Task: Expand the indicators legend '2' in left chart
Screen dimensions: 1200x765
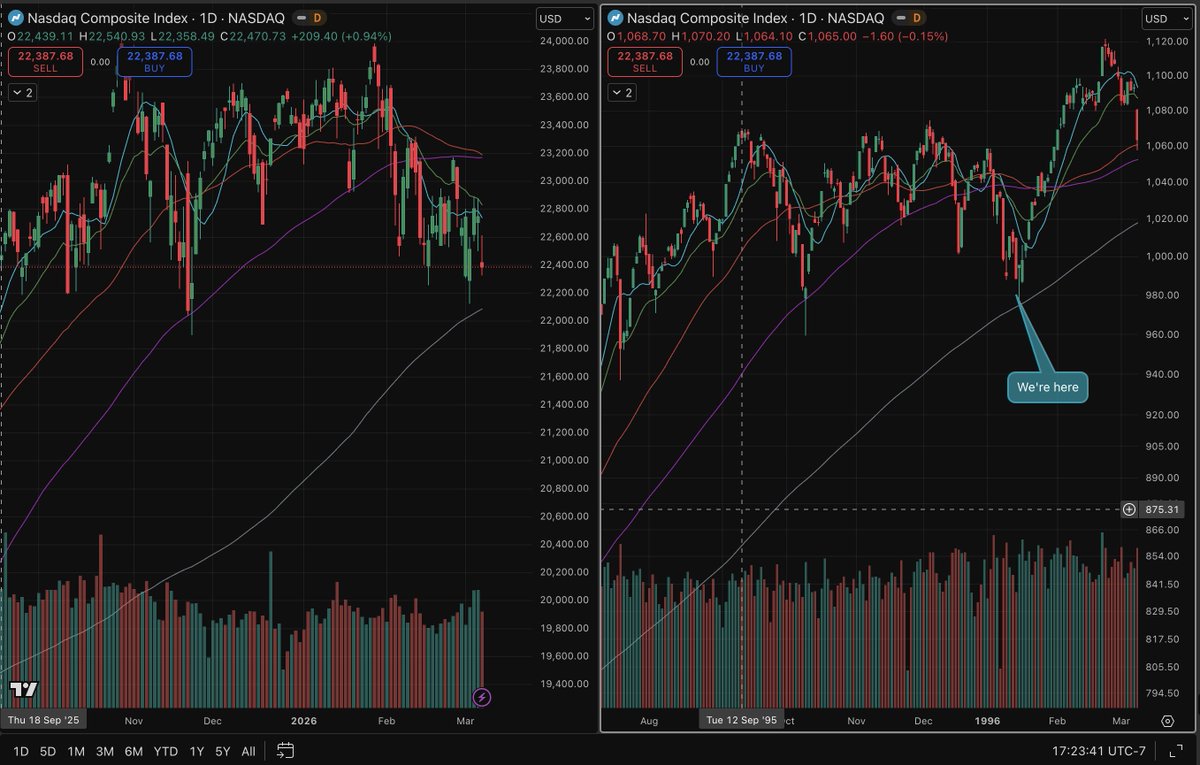Action: pyautogui.click(x=23, y=92)
